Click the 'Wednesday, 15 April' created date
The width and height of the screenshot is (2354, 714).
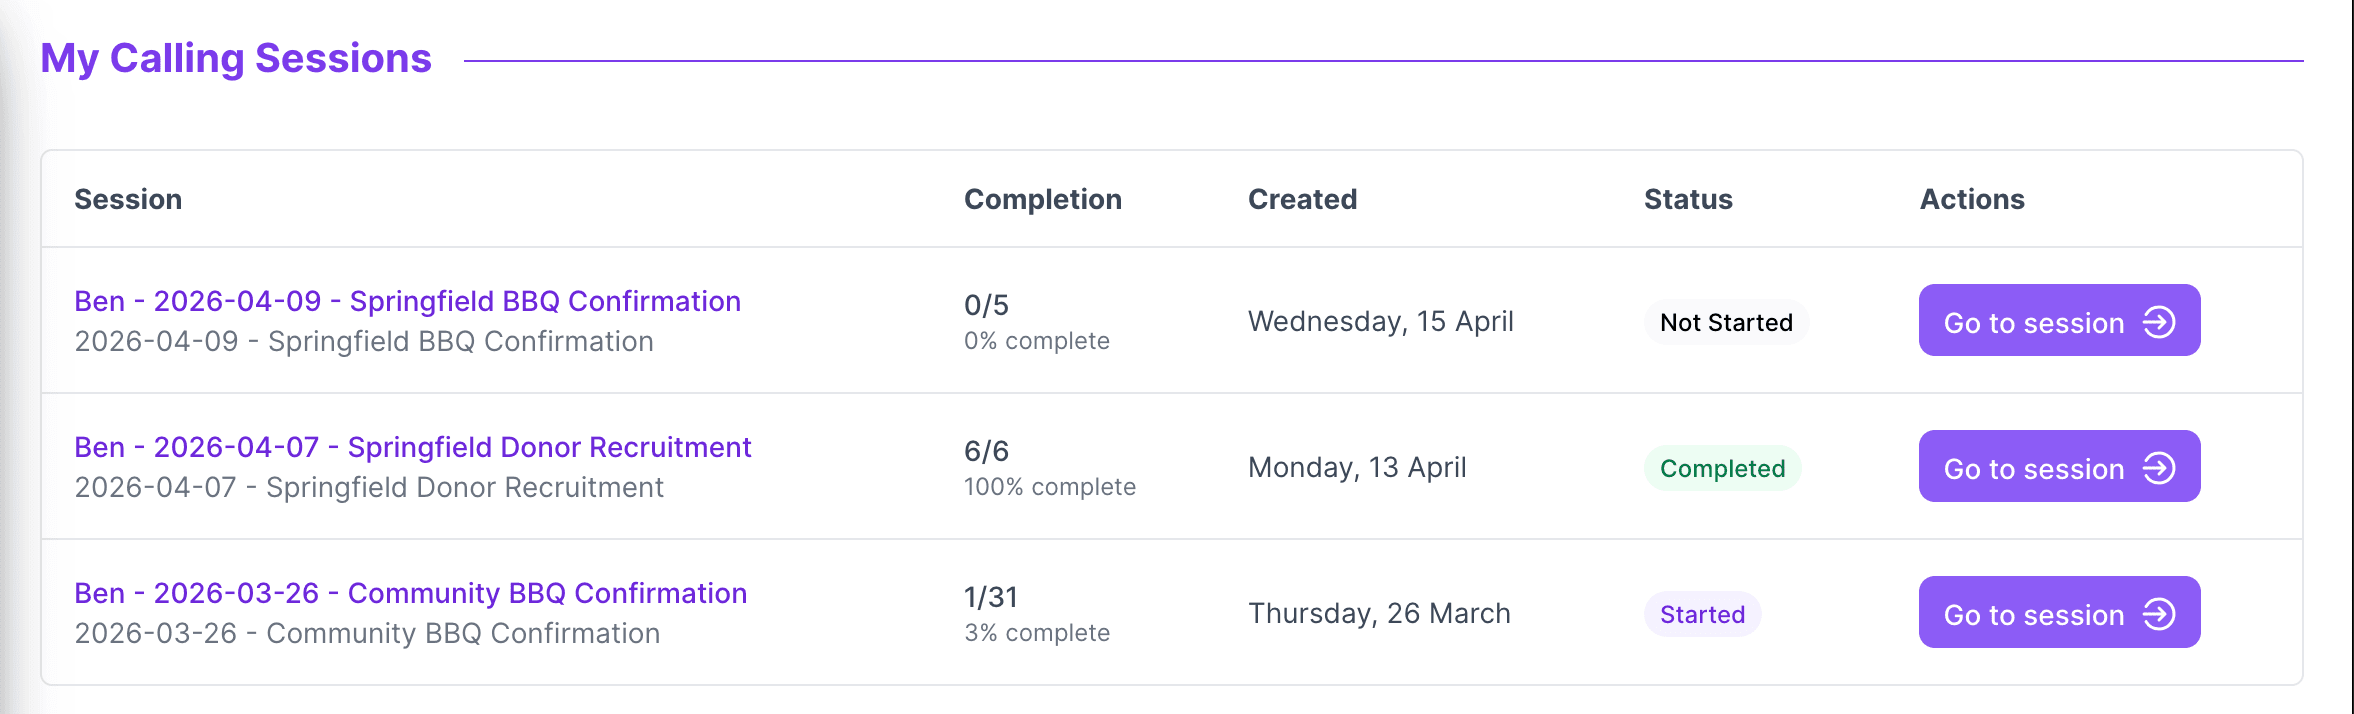click(x=1380, y=321)
